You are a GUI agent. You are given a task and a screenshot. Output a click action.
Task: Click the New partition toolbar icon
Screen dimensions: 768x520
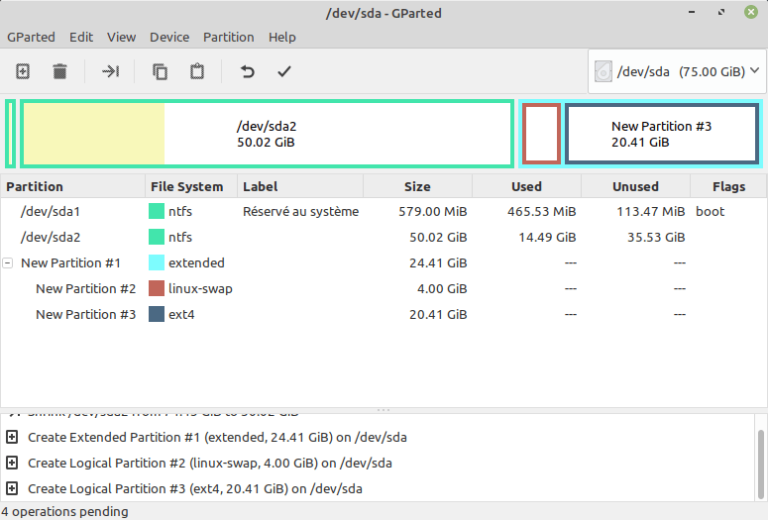click(23, 71)
